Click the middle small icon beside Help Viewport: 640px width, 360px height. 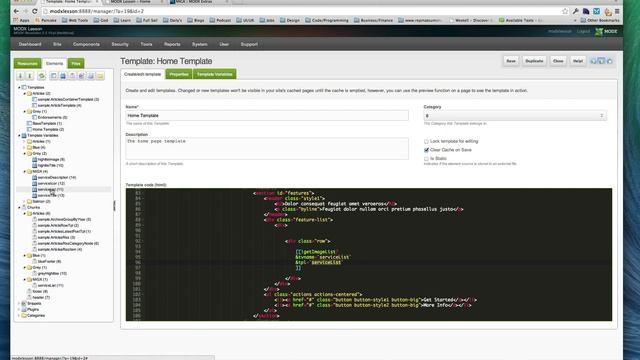coord(601,61)
